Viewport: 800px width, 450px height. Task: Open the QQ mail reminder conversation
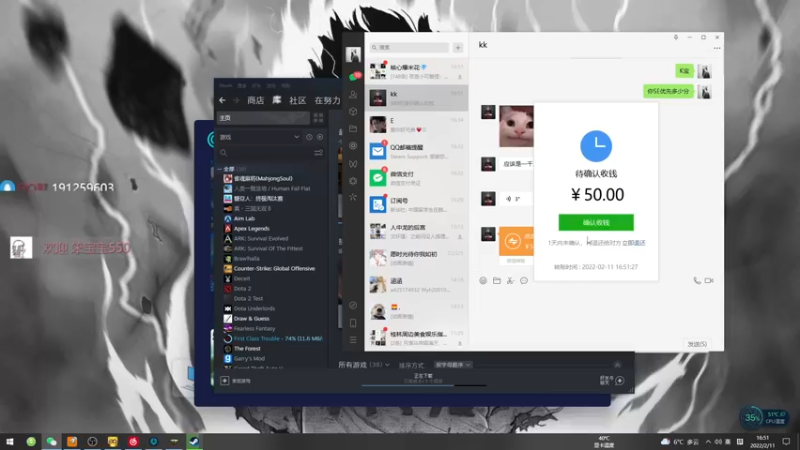(416, 152)
